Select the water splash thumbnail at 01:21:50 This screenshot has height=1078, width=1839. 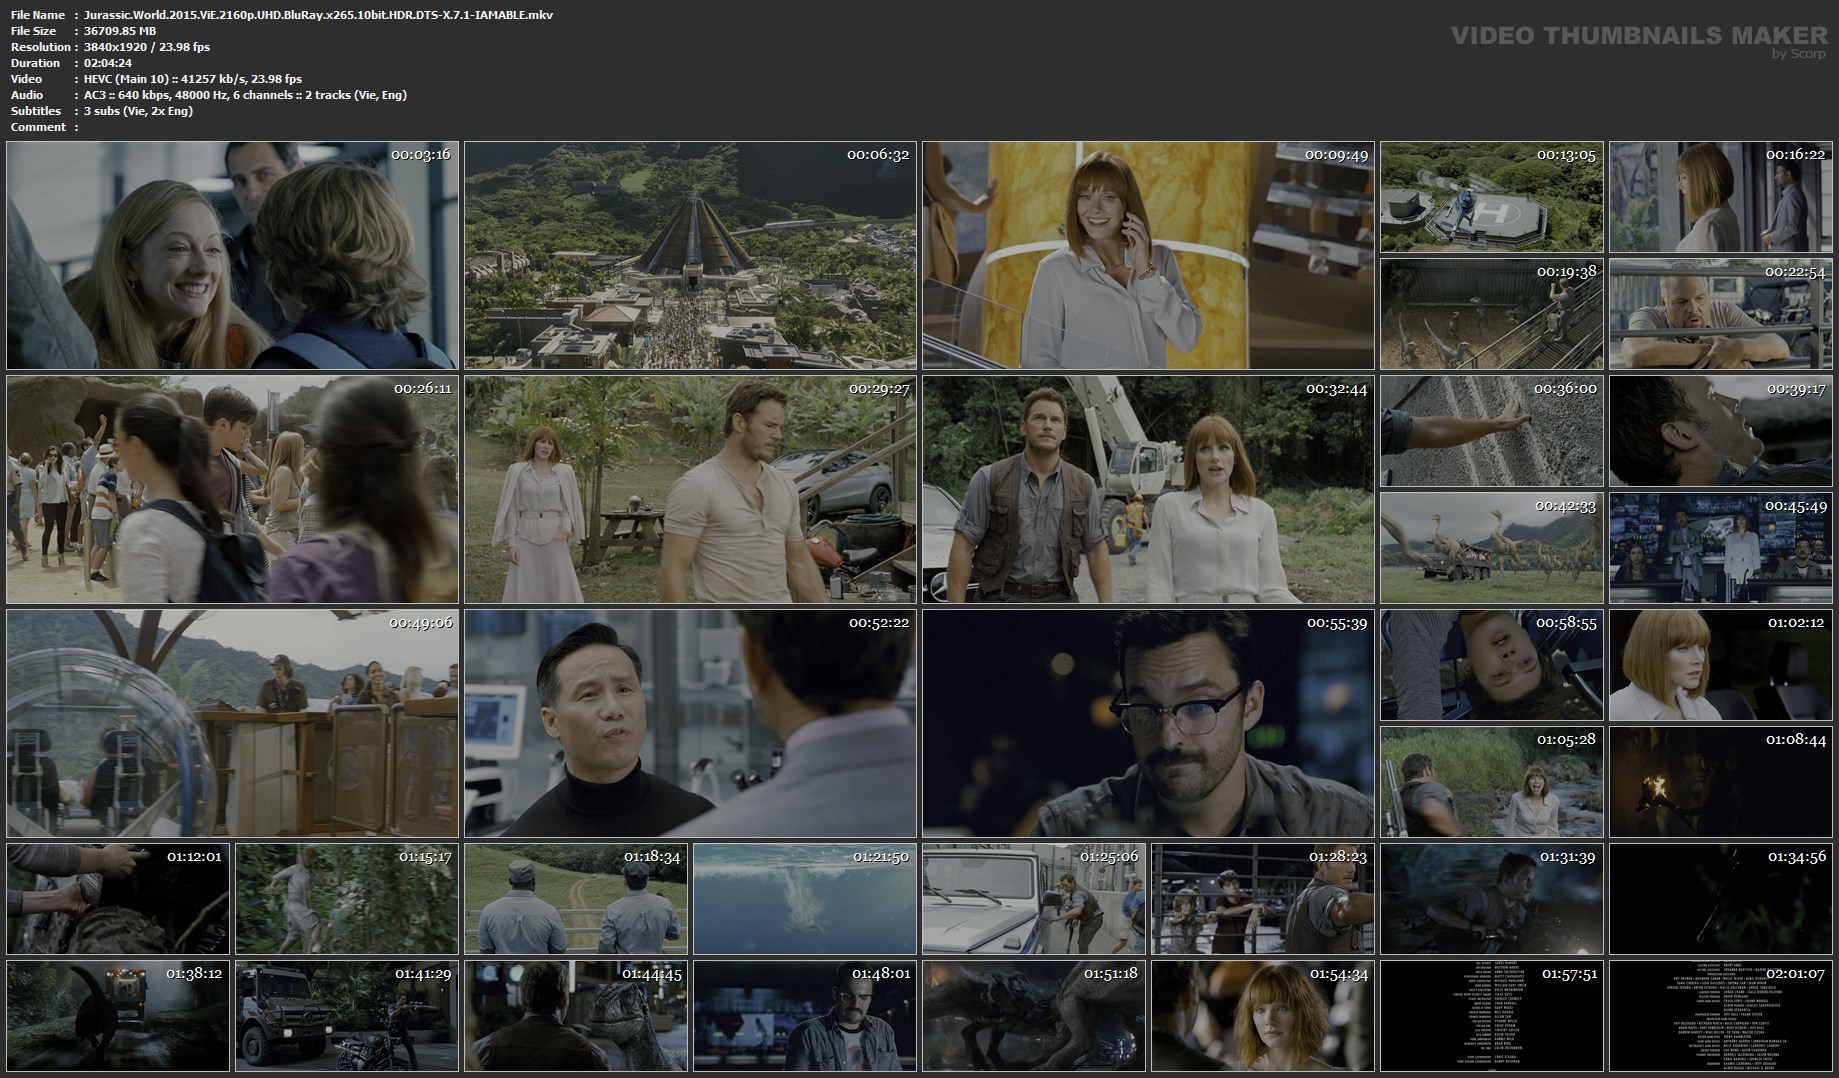(x=805, y=899)
